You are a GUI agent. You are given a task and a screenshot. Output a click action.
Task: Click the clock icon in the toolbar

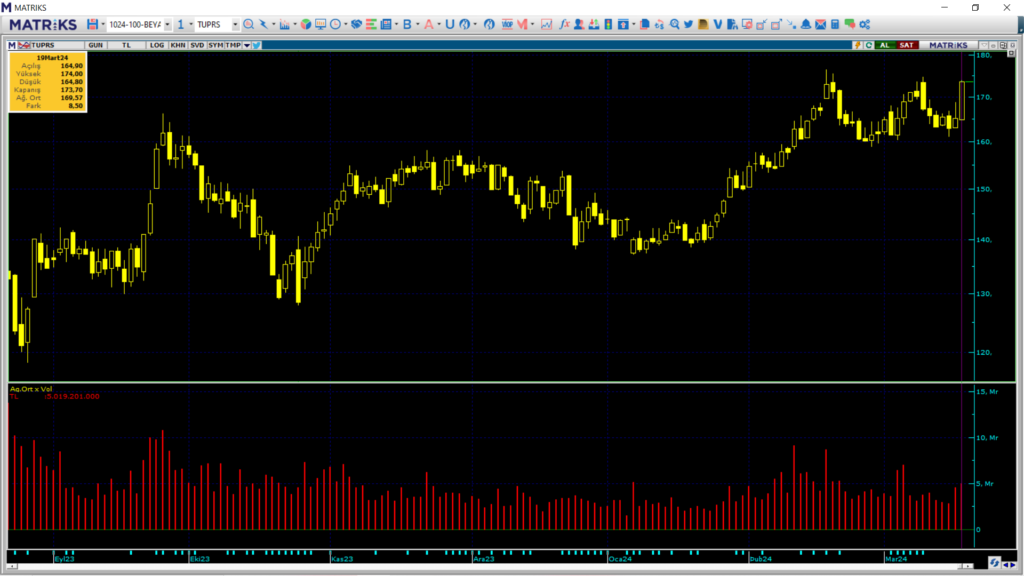[335, 24]
